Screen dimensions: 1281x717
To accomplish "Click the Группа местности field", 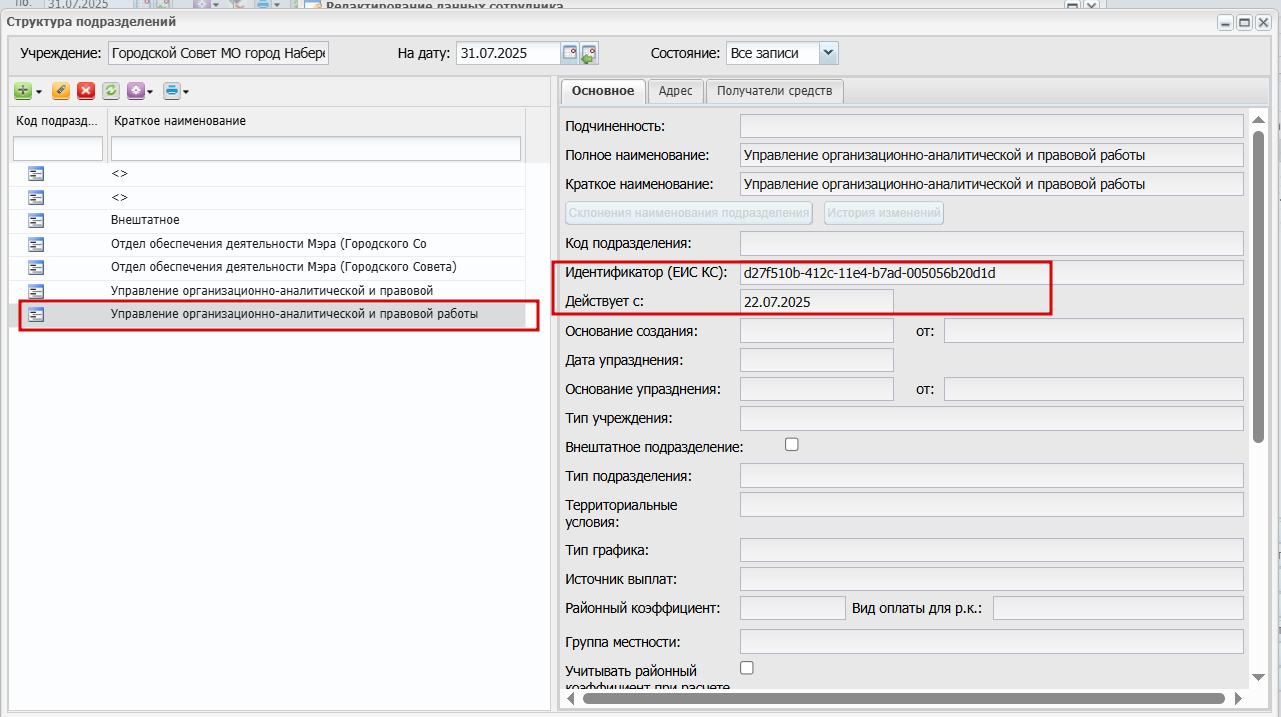I will (x=992, y=642).
